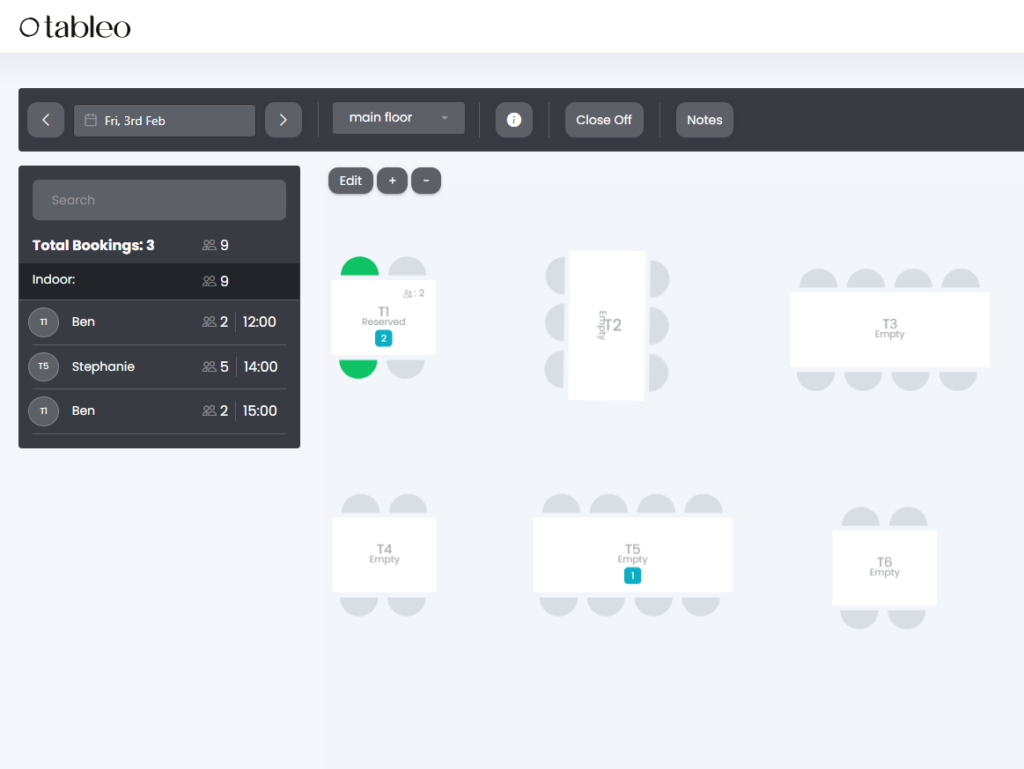Click the blue booking count badge on T5
1024x769 pixels.
point(632,576)
